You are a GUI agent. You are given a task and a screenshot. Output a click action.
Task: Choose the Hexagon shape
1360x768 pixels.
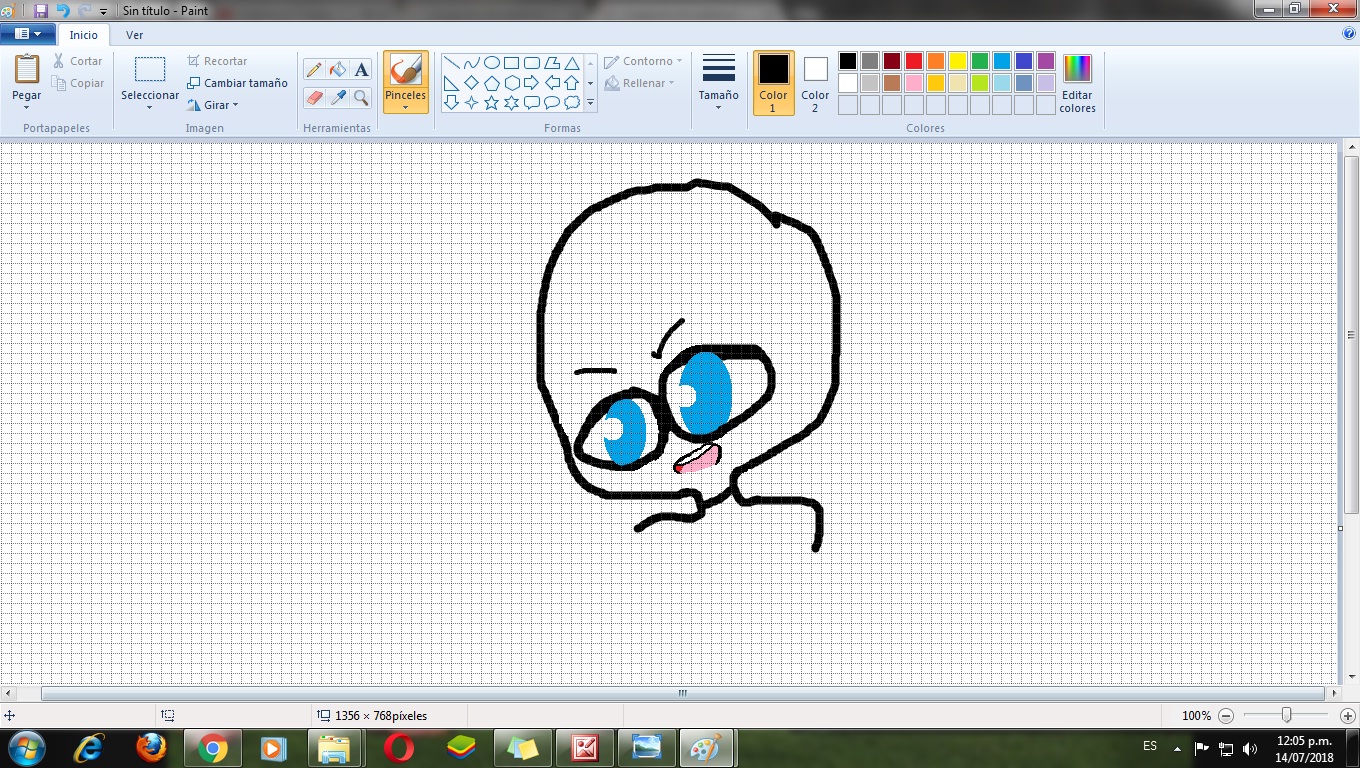point(512,83)
